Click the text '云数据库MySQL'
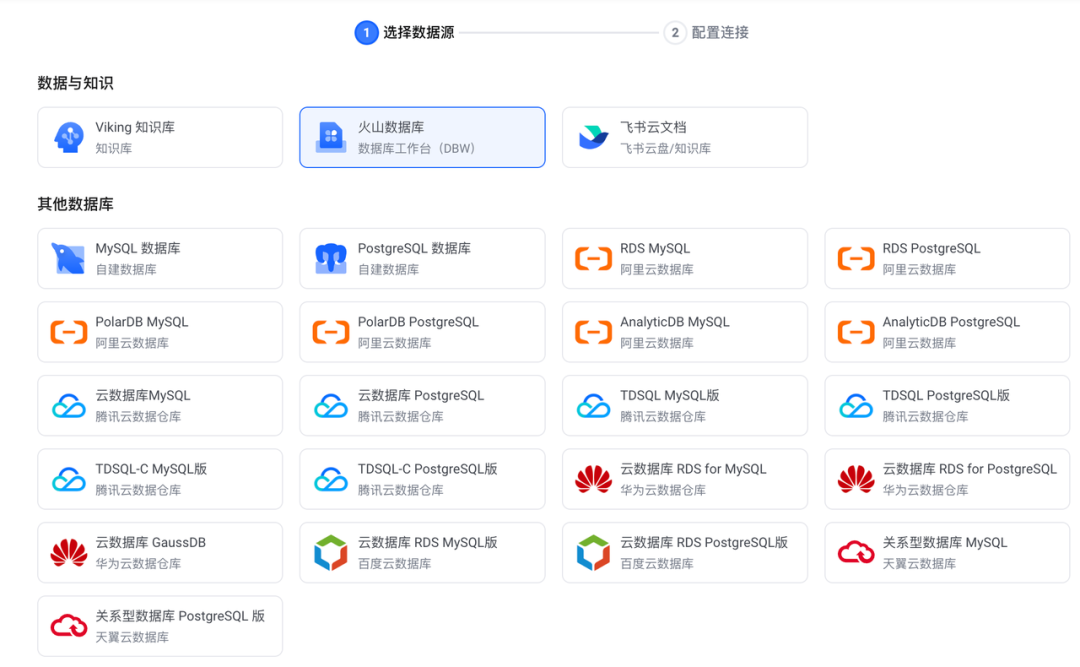The image size is (1080, 667). click(x=143, y=396)
